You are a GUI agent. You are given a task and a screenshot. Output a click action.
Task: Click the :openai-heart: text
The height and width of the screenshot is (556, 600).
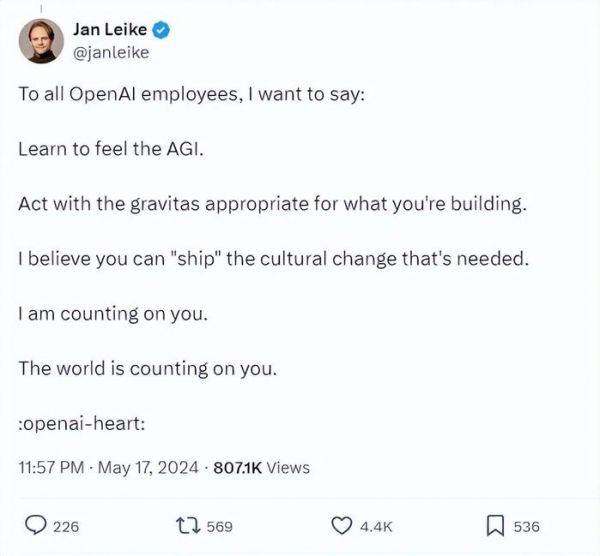coord(83,422)
